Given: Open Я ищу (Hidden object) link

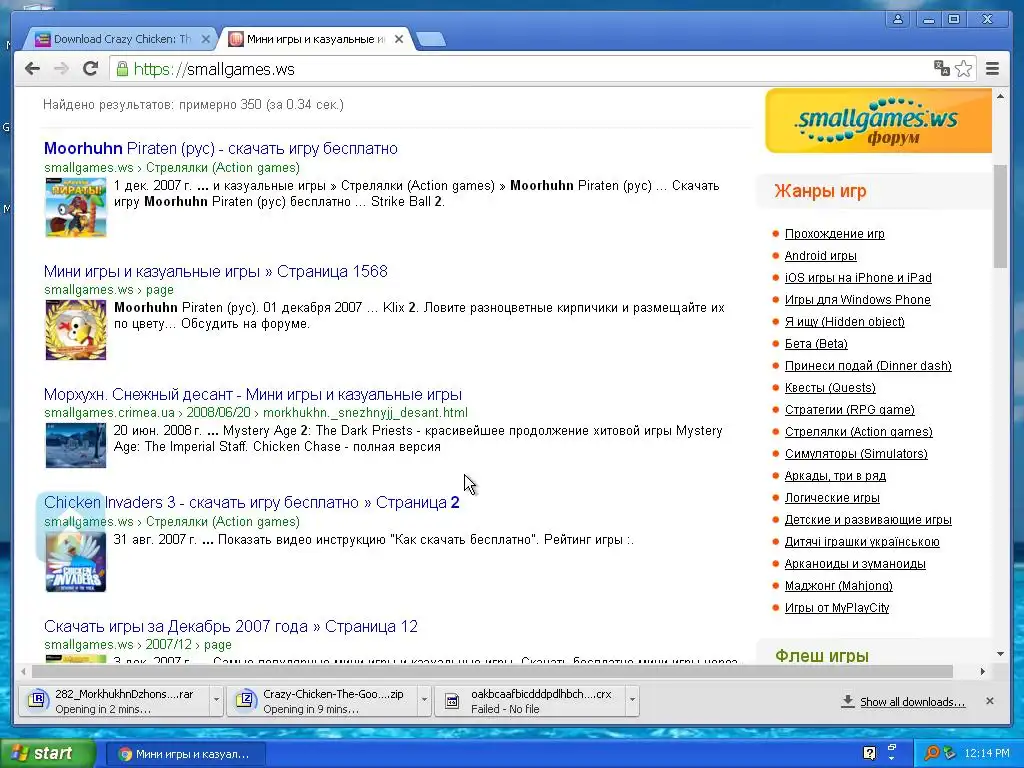Looking at the screenshot, I should tap(844, 322).
